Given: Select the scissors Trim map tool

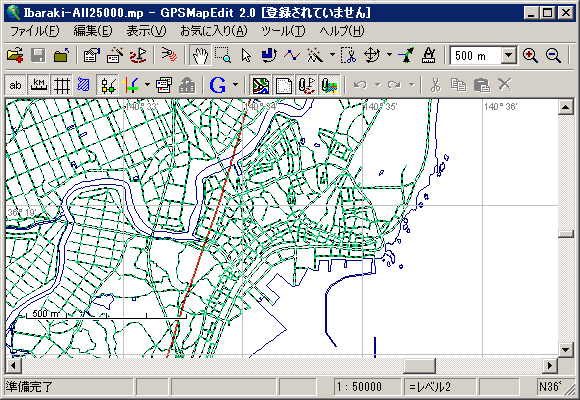Looking at the screenshot, I should click(x=348, y=56).
